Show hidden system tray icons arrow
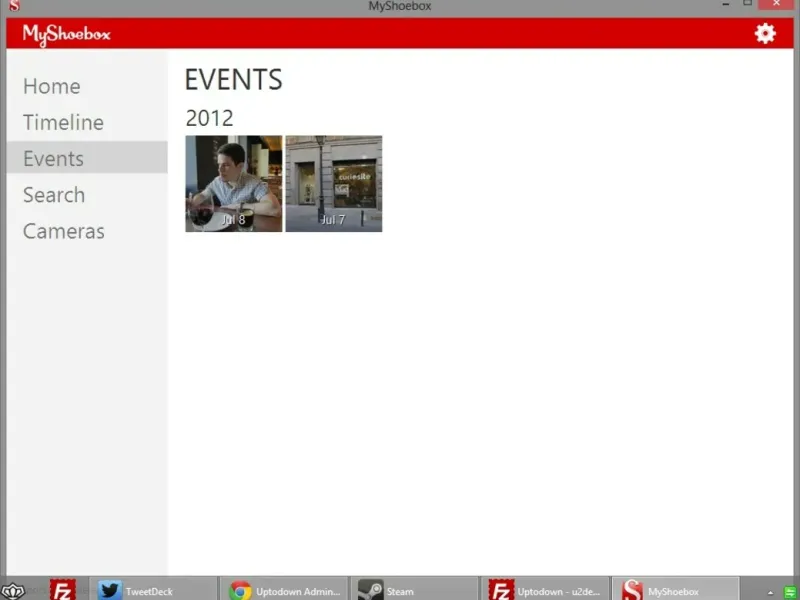The image size is (800, 600). [770, 592]
